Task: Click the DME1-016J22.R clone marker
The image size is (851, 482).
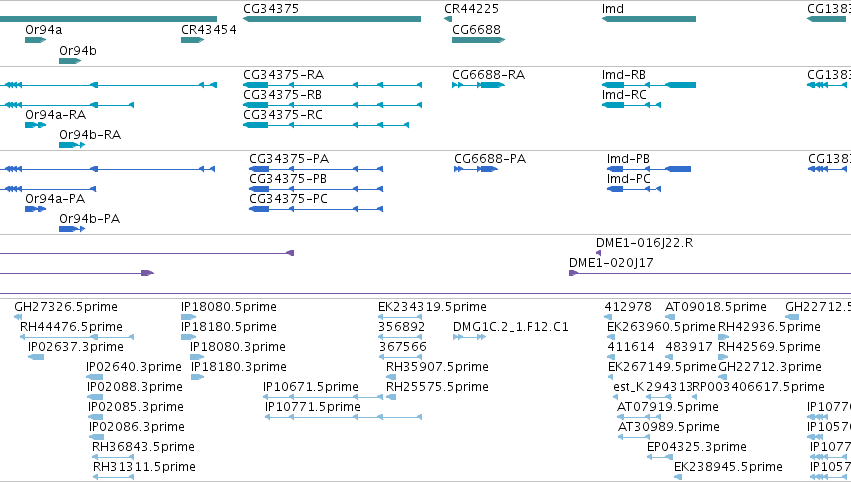Action: (x=598, y=253)
